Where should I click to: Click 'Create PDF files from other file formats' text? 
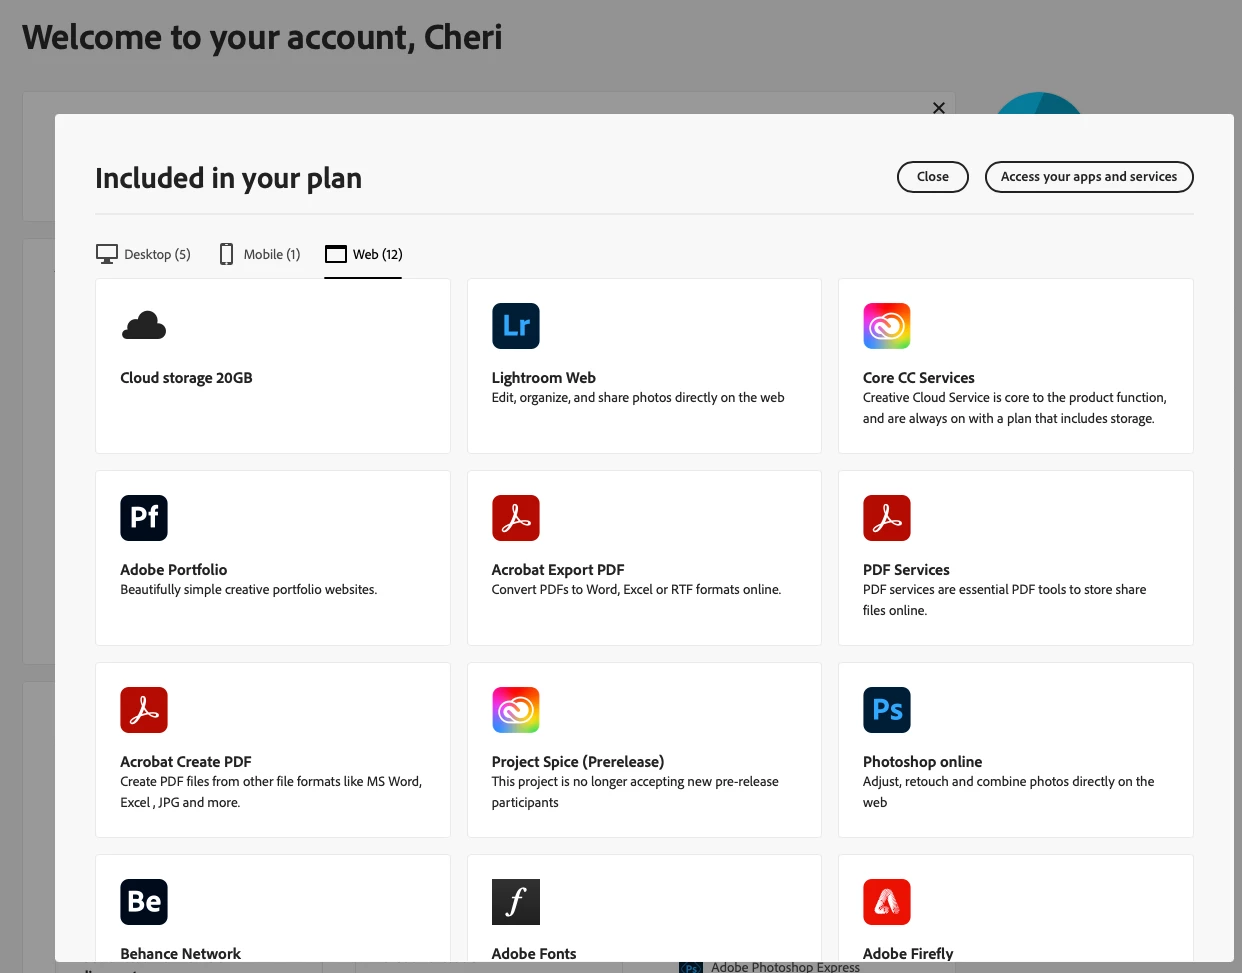click(x=271, y=792)
